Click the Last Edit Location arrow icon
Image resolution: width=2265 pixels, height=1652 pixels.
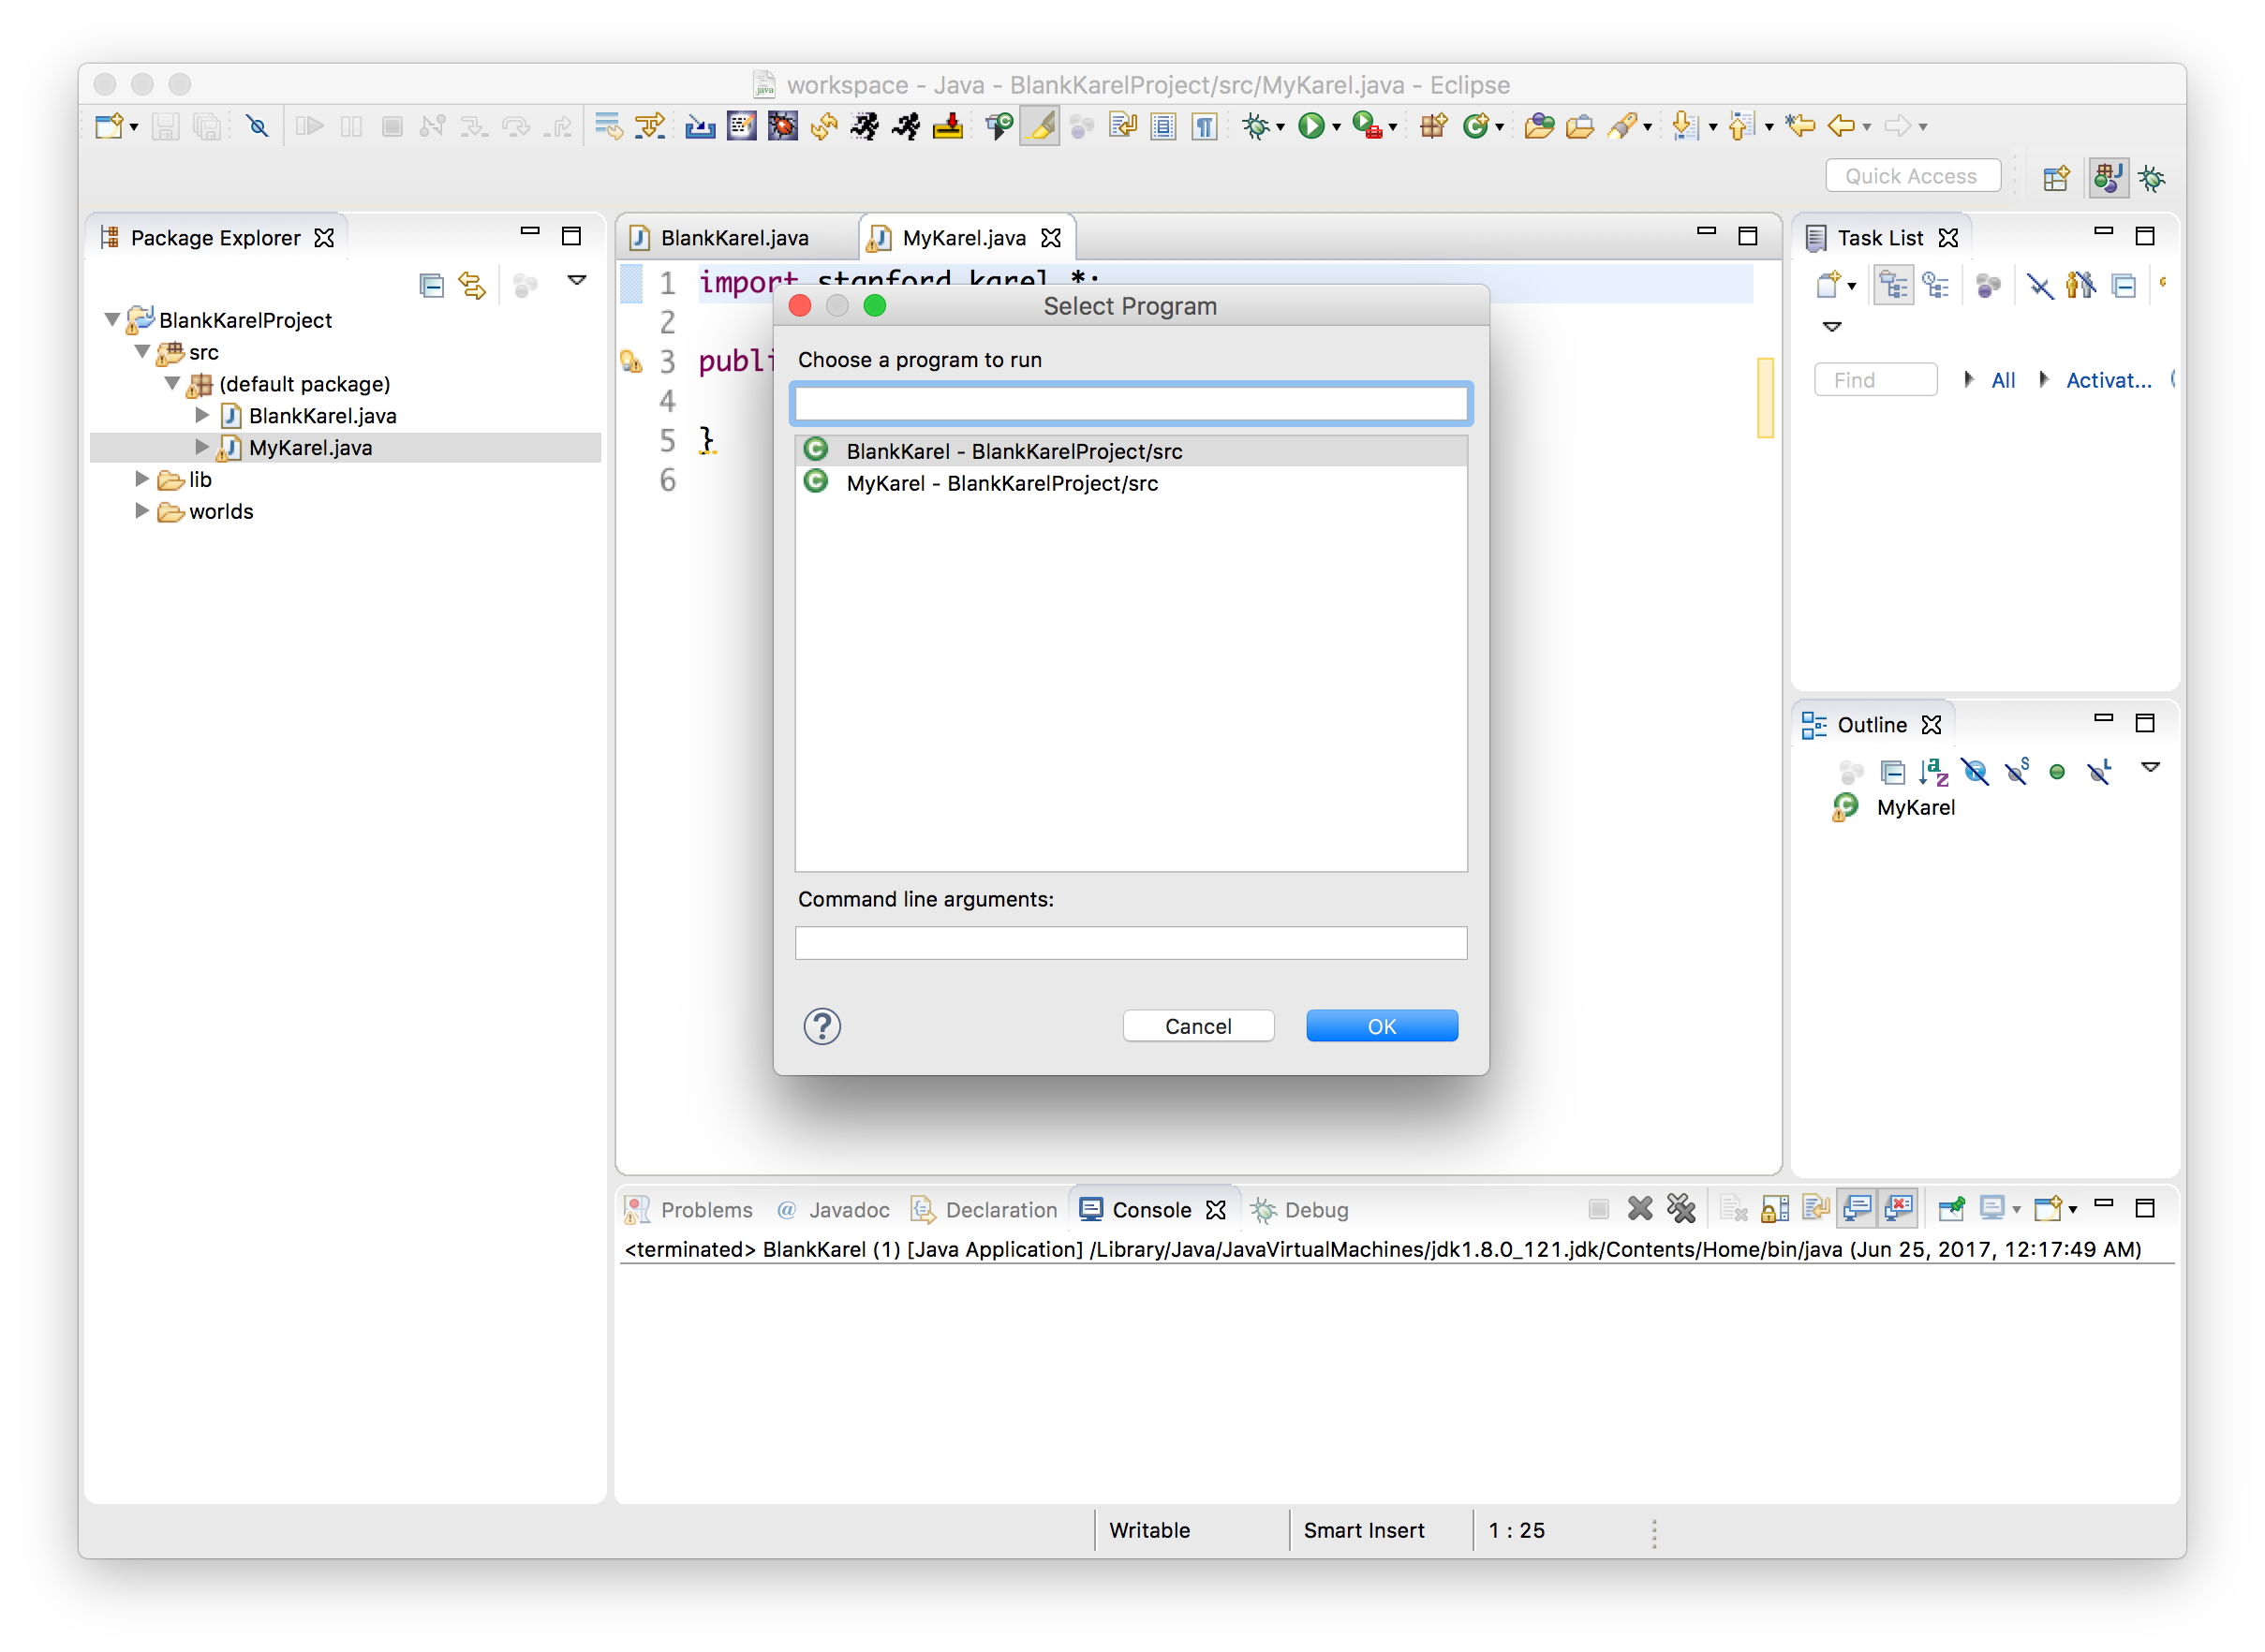[1800, 126]
